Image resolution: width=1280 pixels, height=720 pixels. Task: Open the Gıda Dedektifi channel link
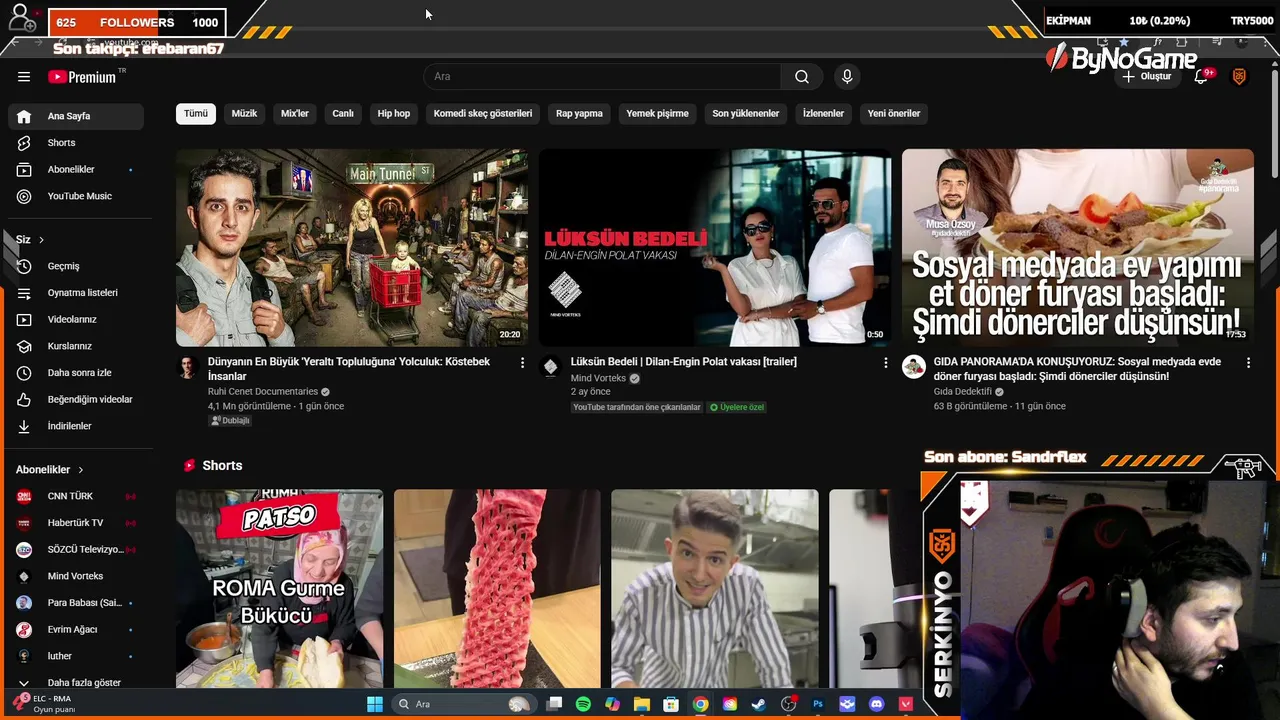pos(963,392)
